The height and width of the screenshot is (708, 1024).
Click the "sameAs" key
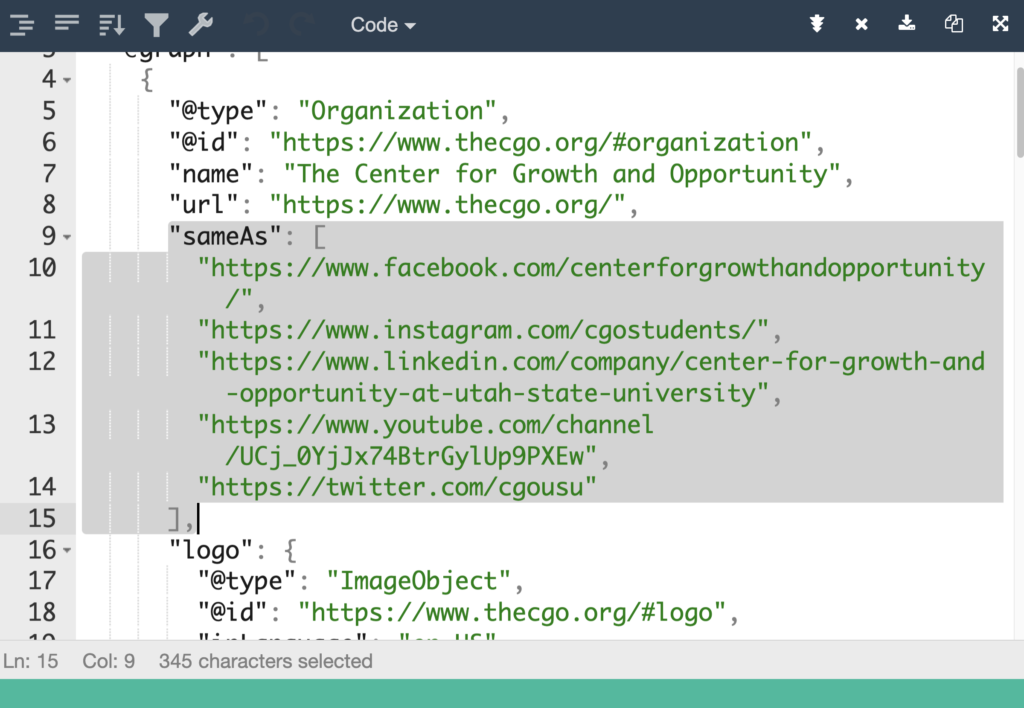point(225,236)
